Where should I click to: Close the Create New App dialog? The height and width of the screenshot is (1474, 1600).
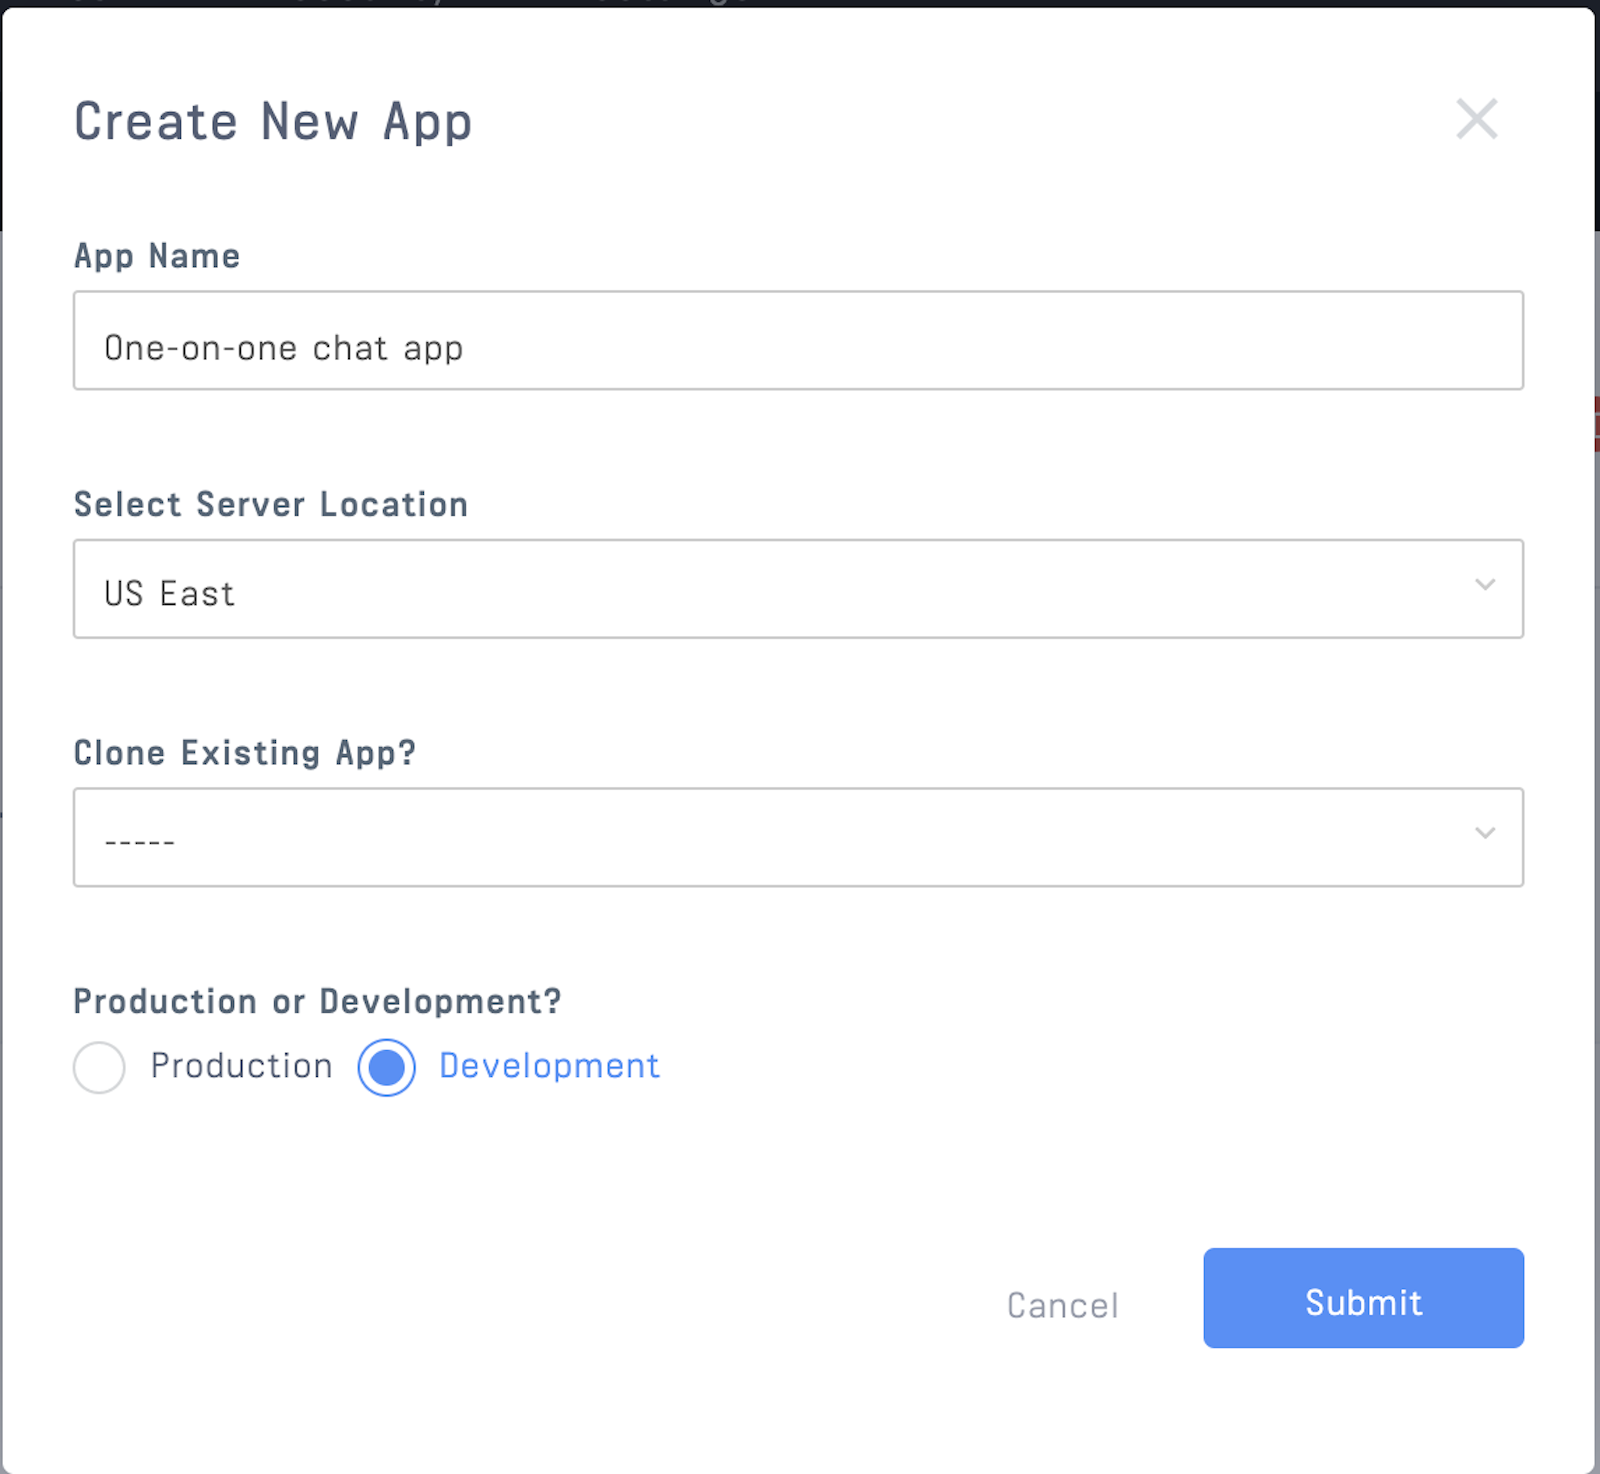(1477, 120)
